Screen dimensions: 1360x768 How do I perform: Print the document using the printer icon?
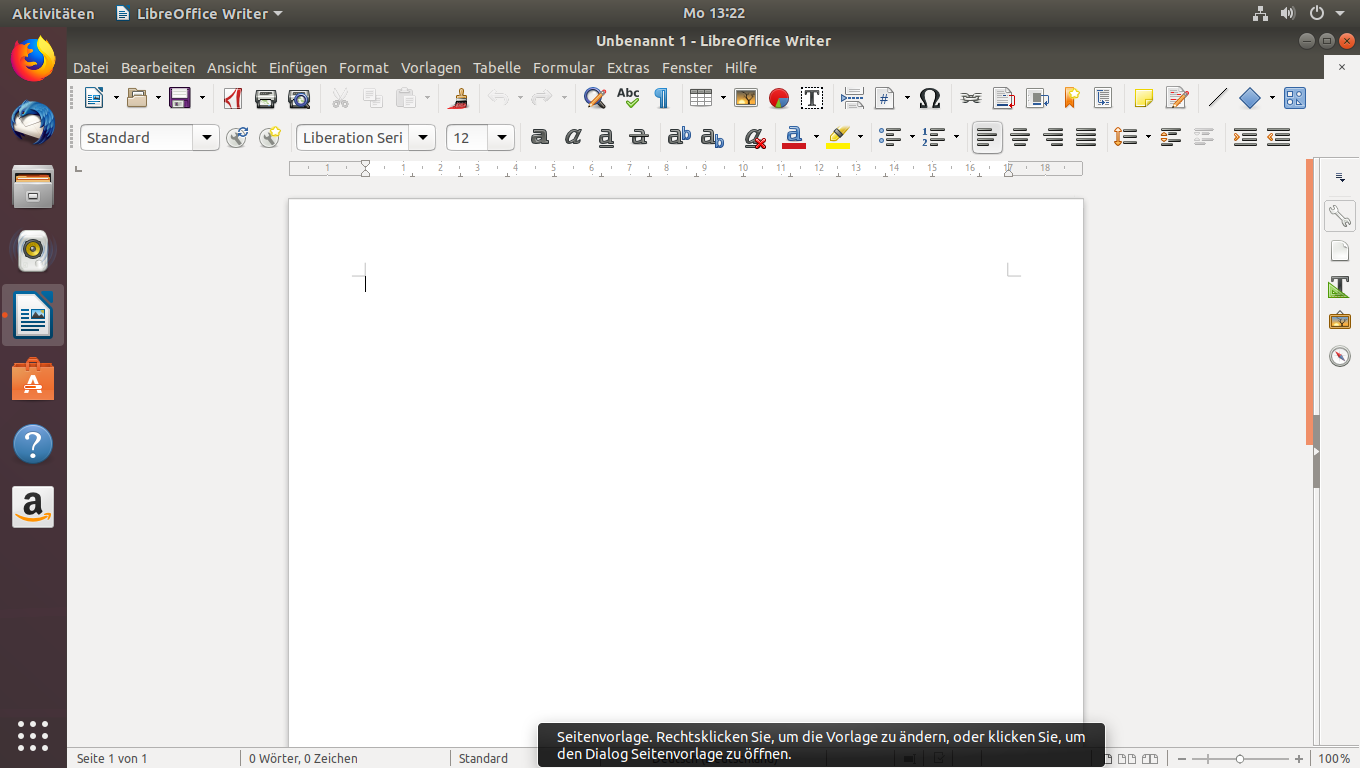pyautogui.click(x=266, y=98)
